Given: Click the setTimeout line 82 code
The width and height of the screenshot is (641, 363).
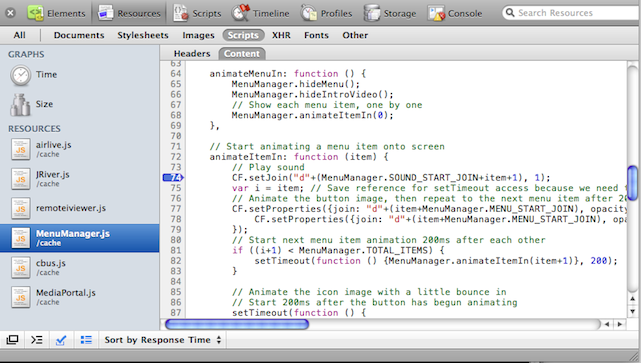Looking at the screenshot, I should [436, 261].
